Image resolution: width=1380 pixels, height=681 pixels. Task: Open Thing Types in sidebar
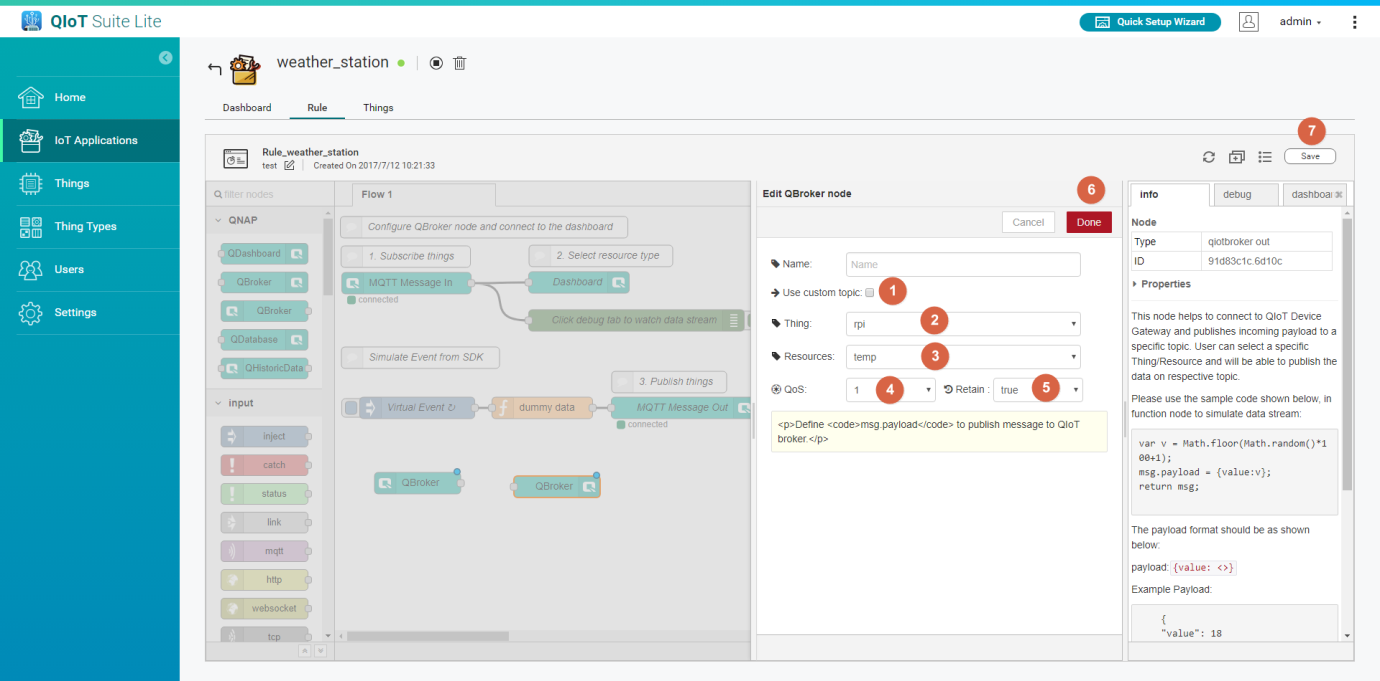(85, 227)
